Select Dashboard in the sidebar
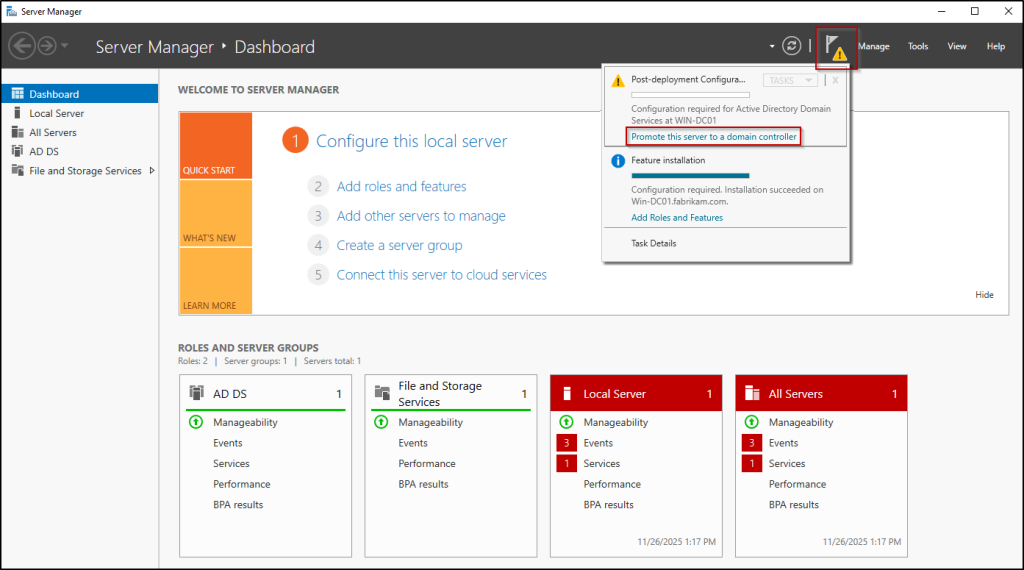 pos(80,94)
